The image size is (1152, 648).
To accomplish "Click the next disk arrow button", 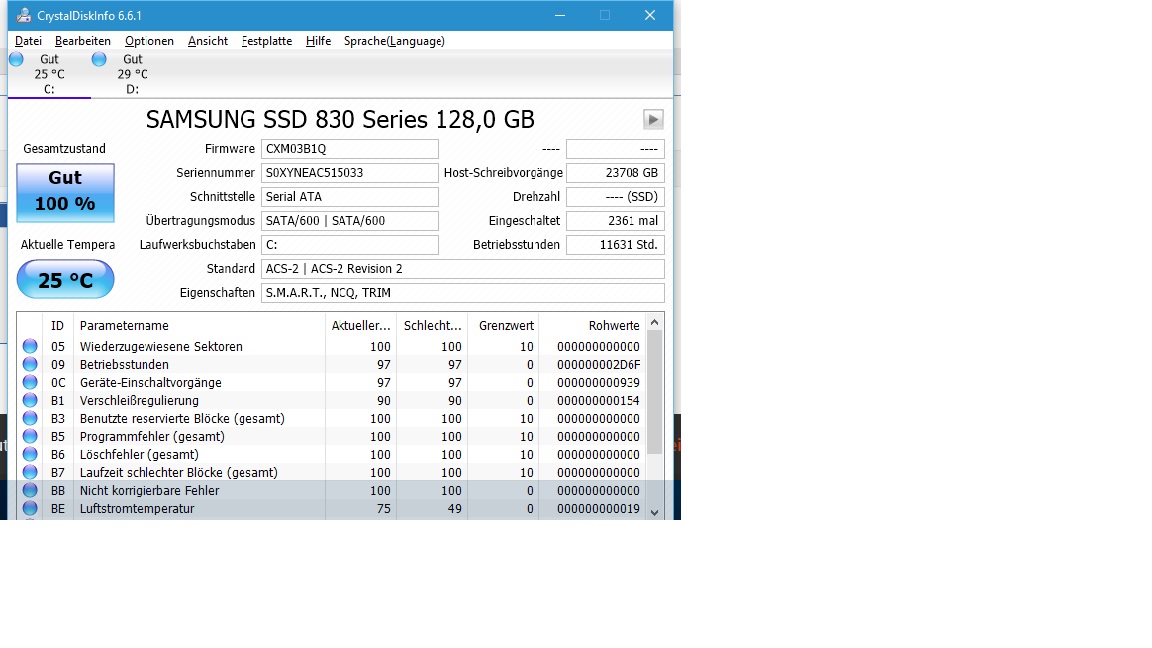I will [x=653, y=119].
